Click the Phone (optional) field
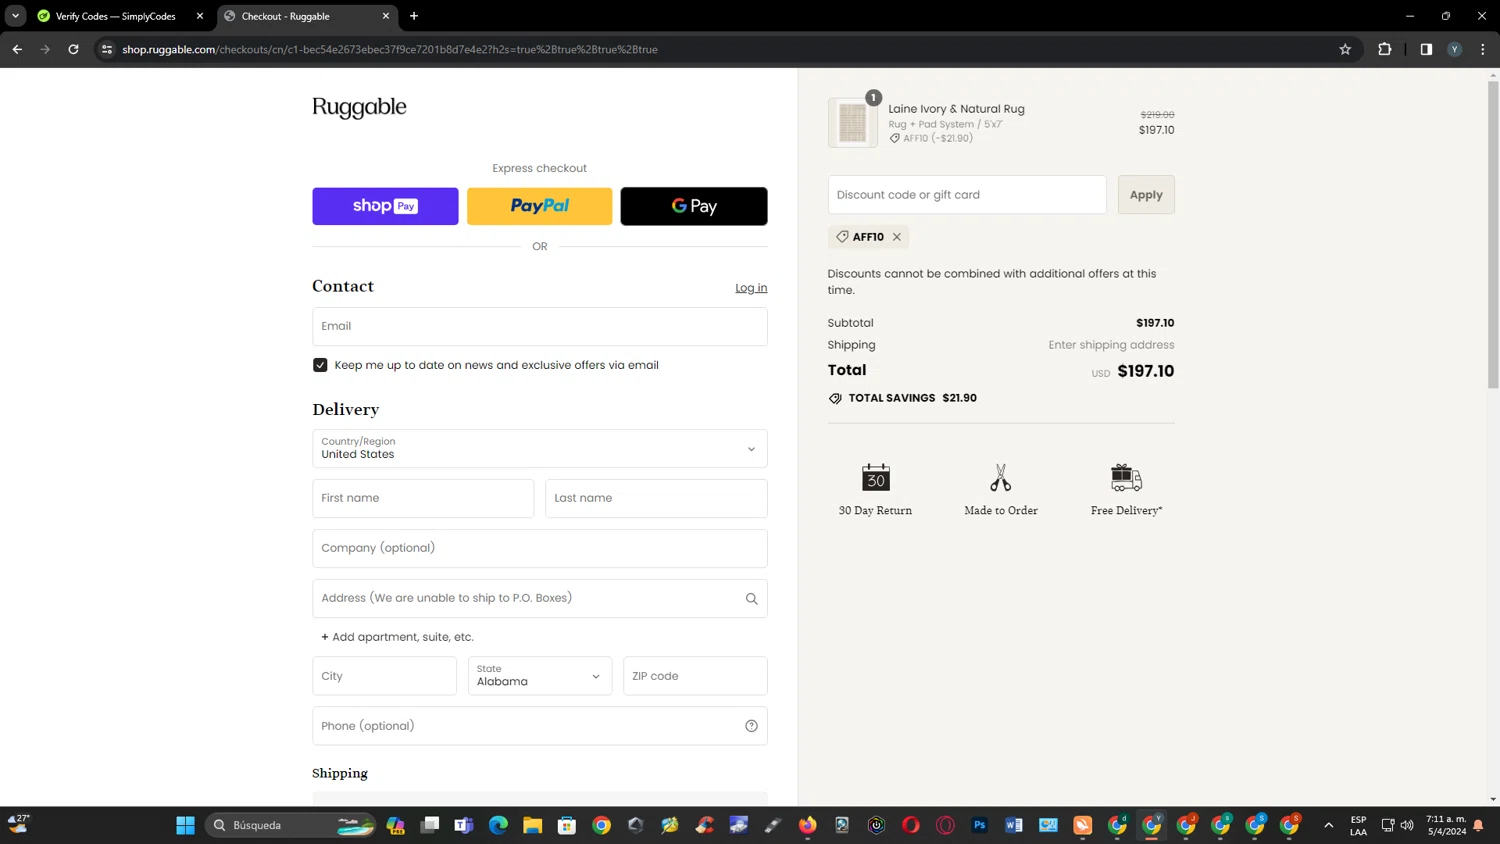The image size is (1500, 844). point(540,726)
